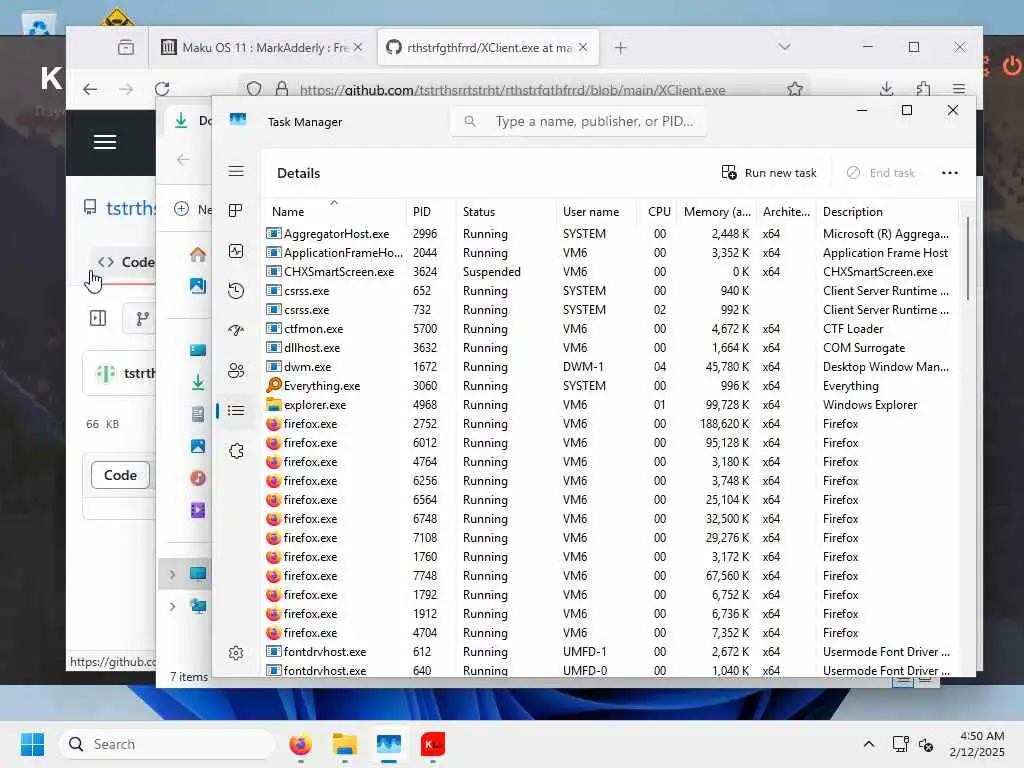Select fontdrvhost.exe with PID 612

pyautogui.click(x=611, y=651)
